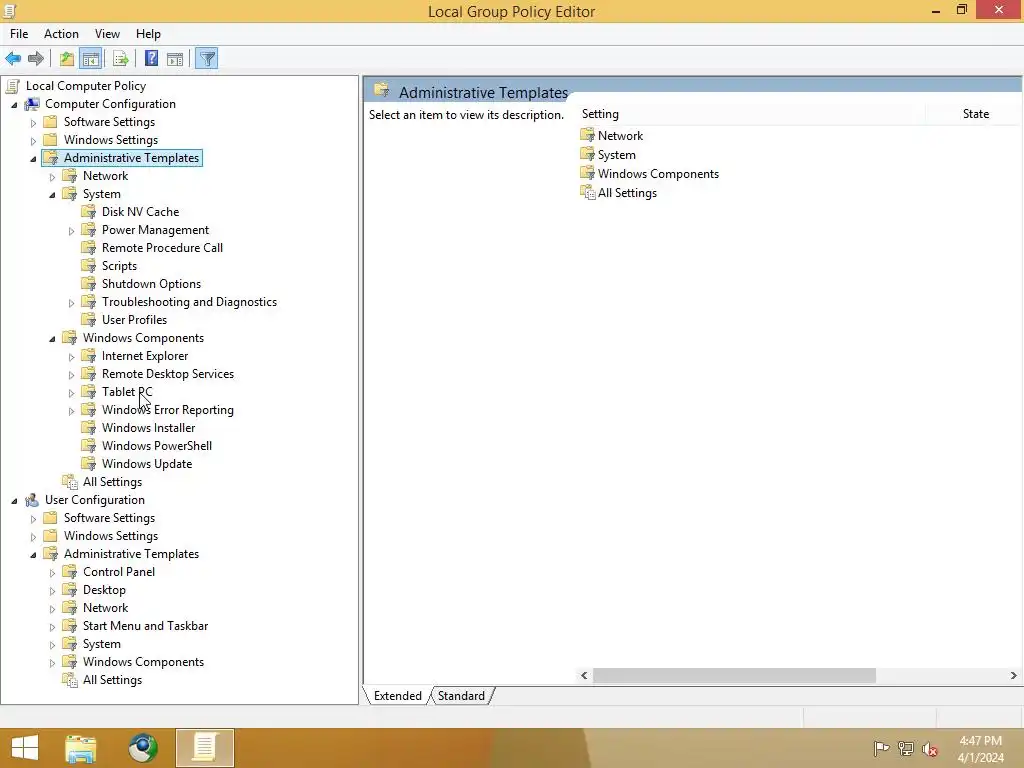Open the Help menu
The height and width of the screenshot is (768, 1024).
click(148, 34)
